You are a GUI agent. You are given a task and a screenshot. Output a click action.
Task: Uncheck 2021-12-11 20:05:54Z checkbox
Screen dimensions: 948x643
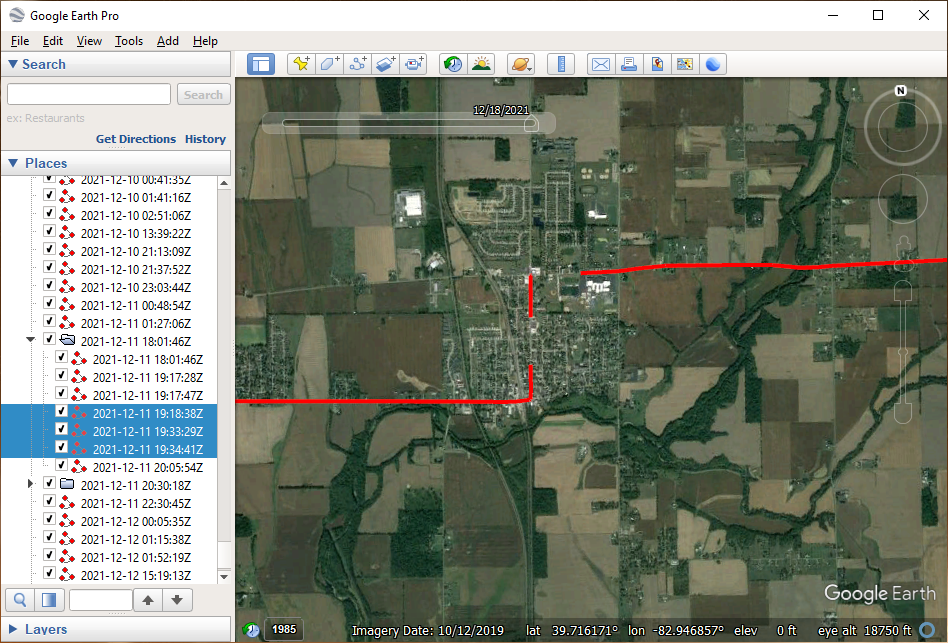(61, 465)
